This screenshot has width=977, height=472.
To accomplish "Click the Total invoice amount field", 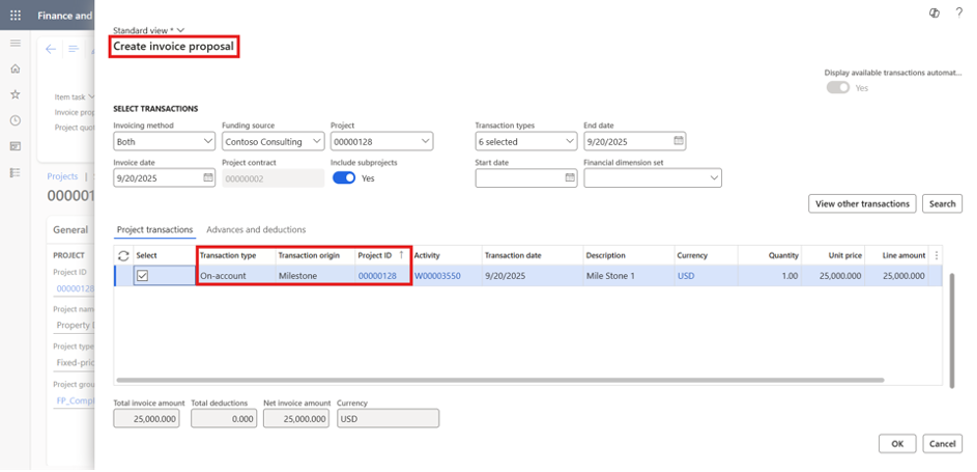I will (x=146, y=419).
